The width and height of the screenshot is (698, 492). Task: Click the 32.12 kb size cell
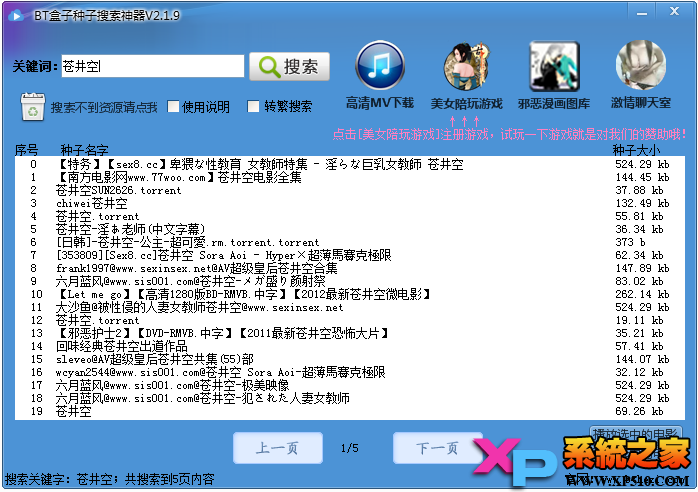point(639,372)
